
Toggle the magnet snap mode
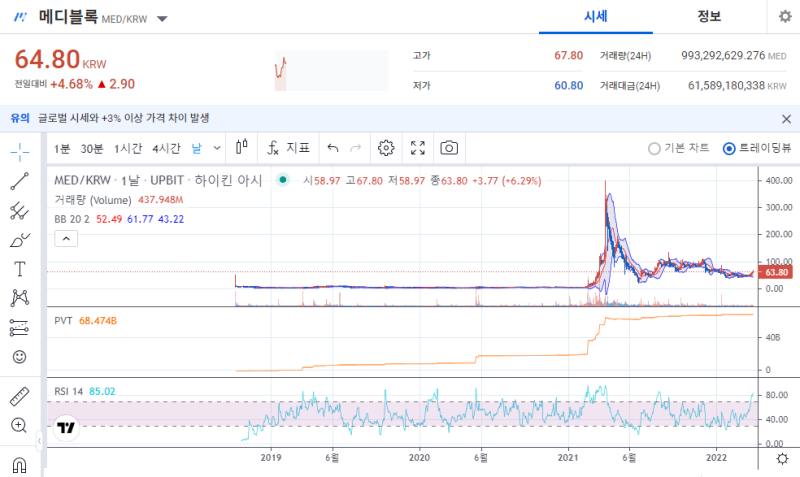point(19,465)
